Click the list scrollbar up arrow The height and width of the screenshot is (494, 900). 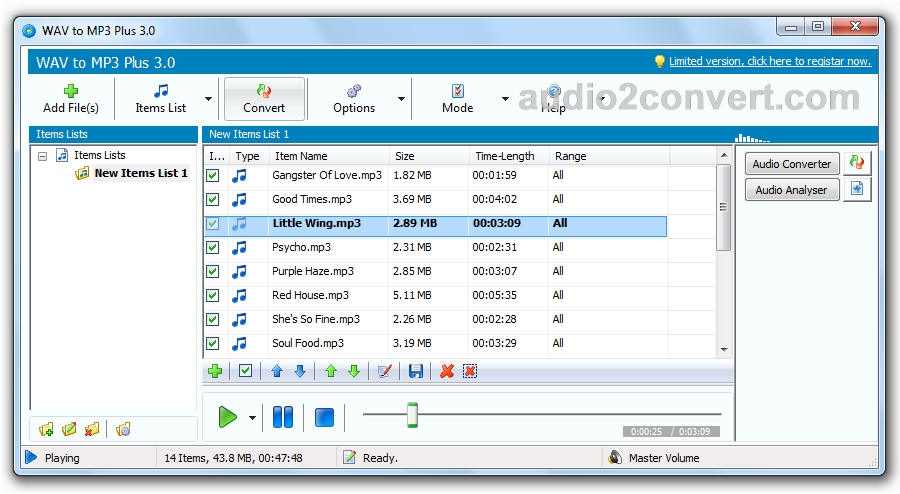(x=724, y=155)
